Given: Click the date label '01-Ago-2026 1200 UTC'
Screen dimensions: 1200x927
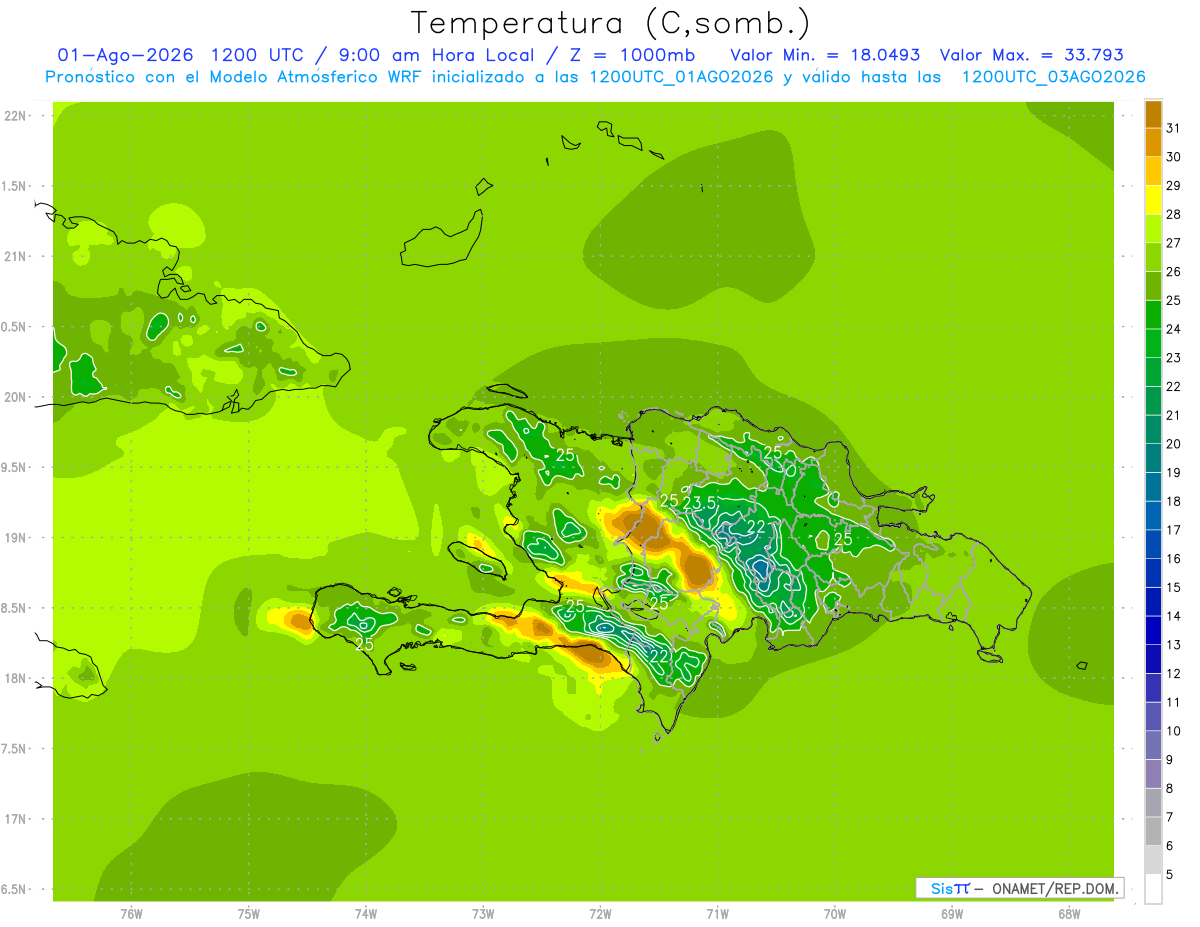Looking at the screenshot, I should (x=179, y=55).
